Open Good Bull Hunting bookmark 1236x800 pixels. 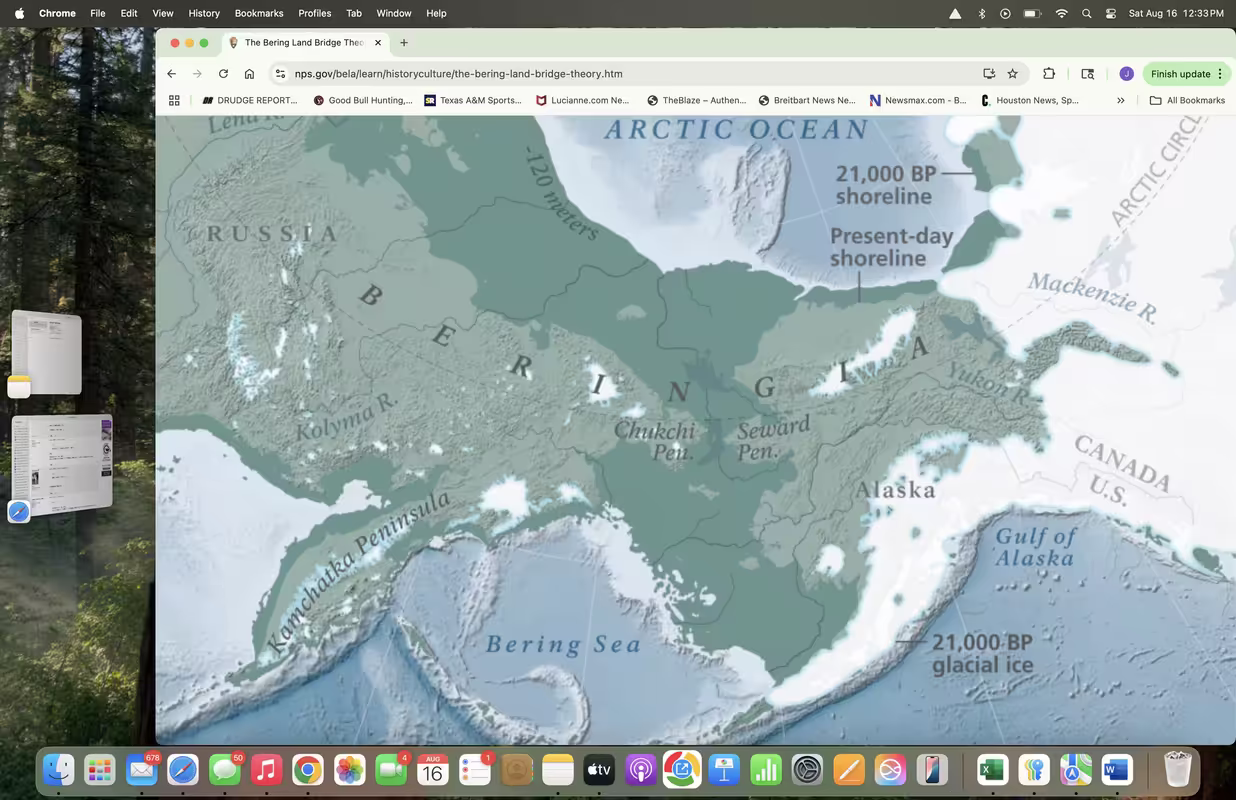point(362,100)
